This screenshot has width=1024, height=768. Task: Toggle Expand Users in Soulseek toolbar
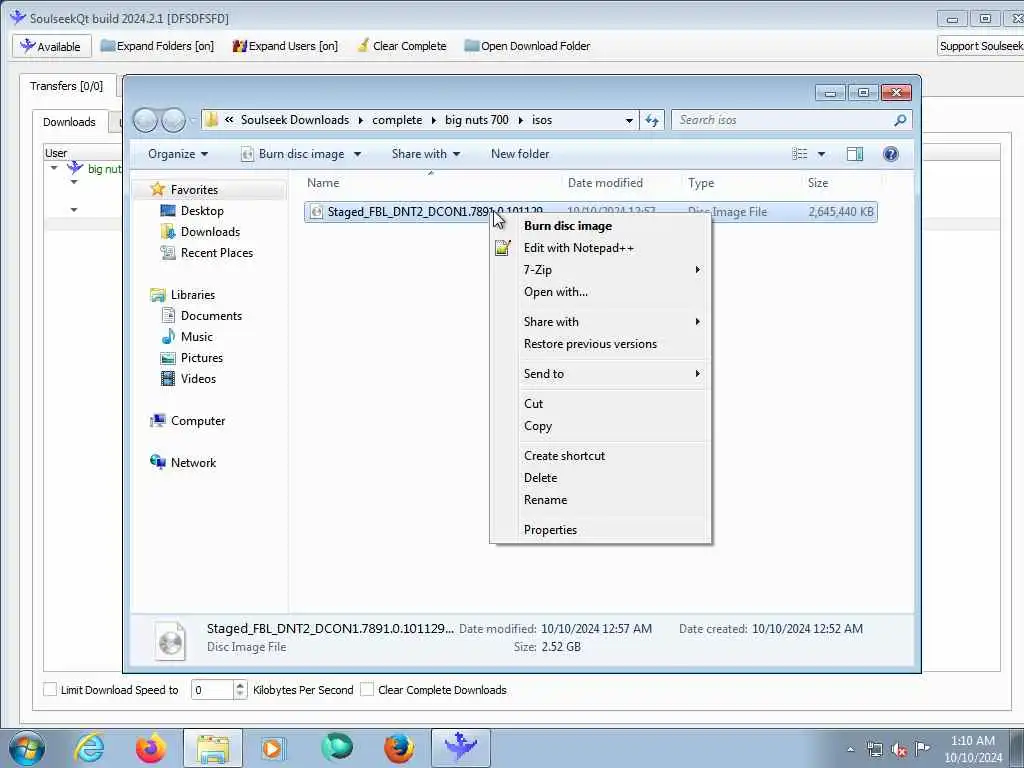285,46
